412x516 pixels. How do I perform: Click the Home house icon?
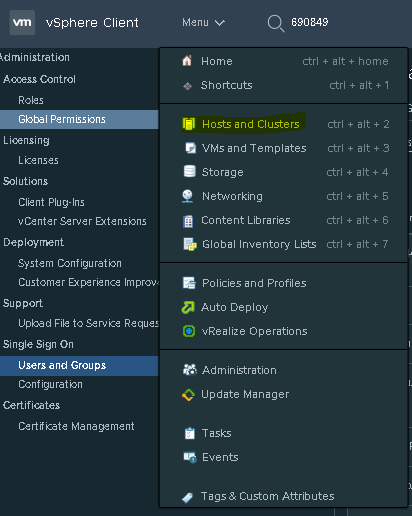187,61
